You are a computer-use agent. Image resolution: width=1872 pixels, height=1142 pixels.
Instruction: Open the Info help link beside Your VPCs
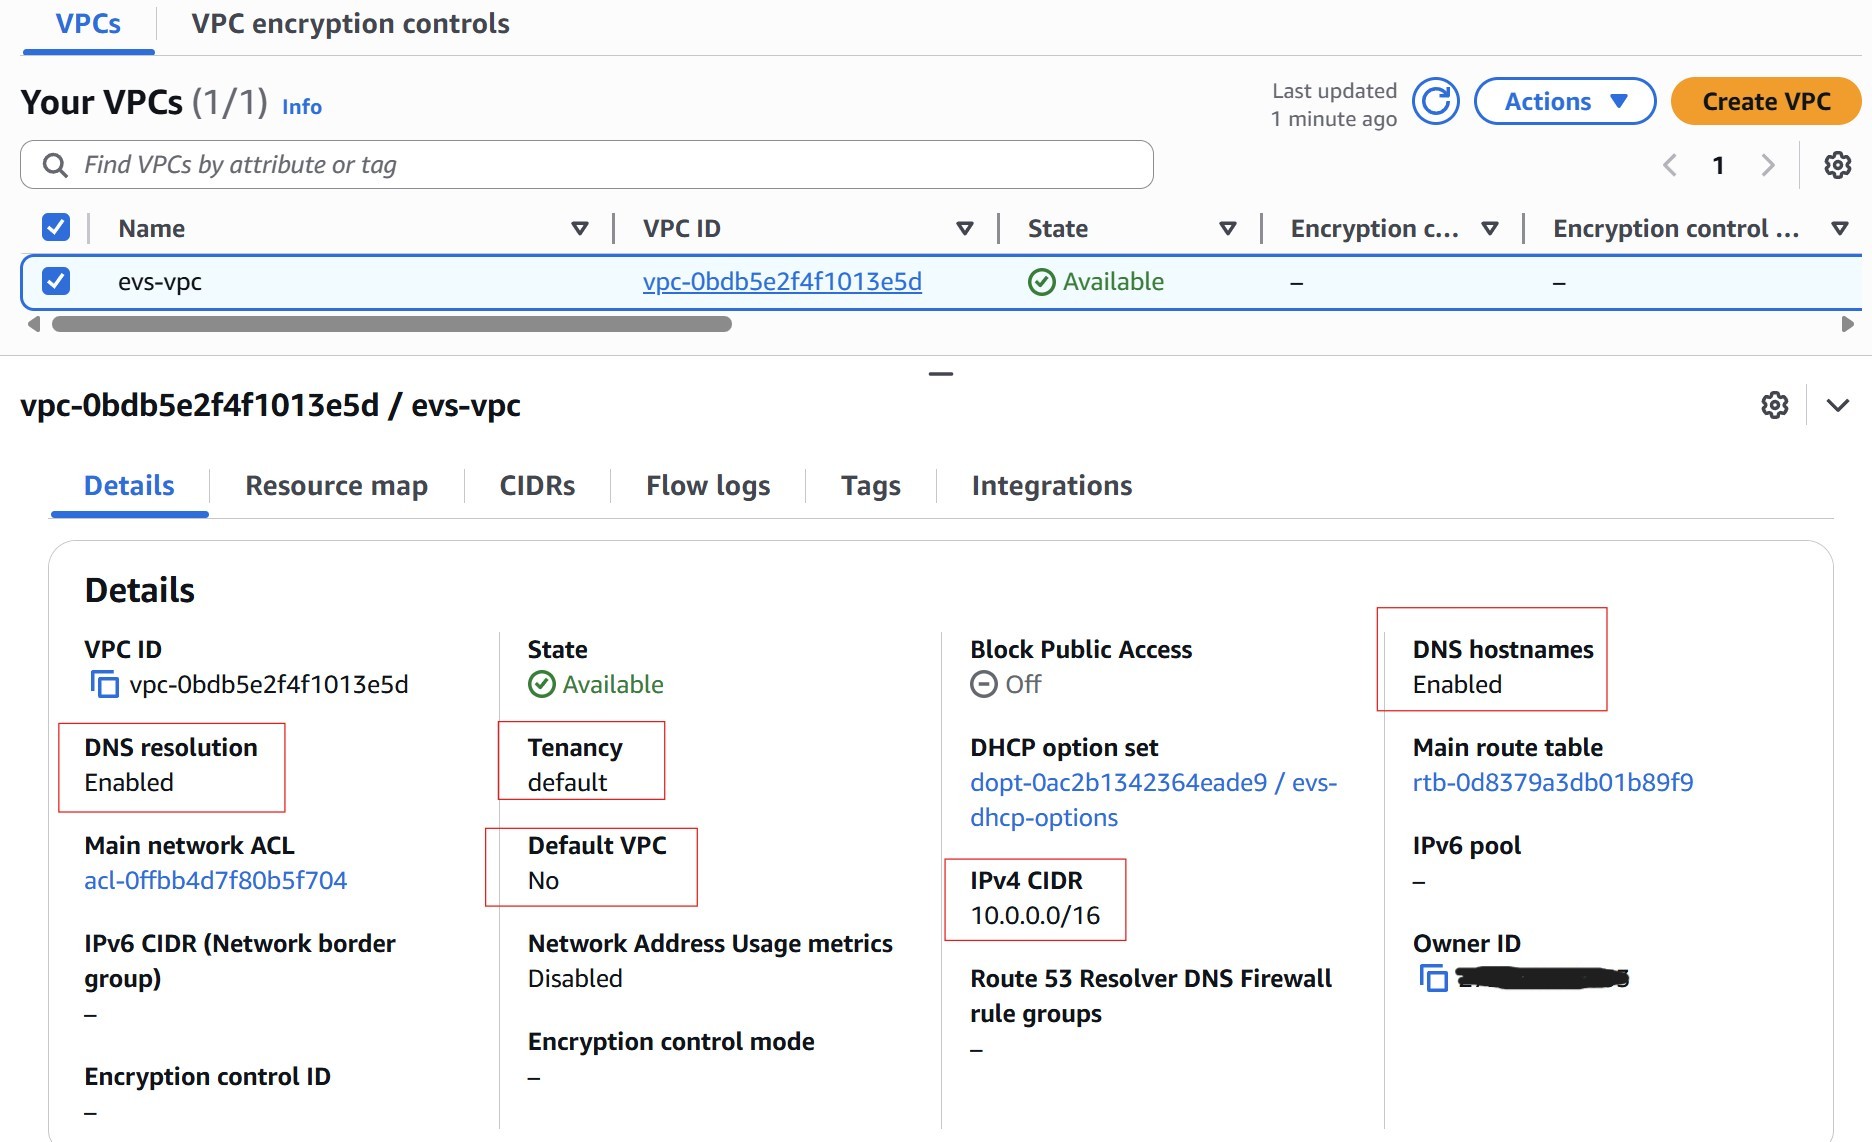point(301,107)
